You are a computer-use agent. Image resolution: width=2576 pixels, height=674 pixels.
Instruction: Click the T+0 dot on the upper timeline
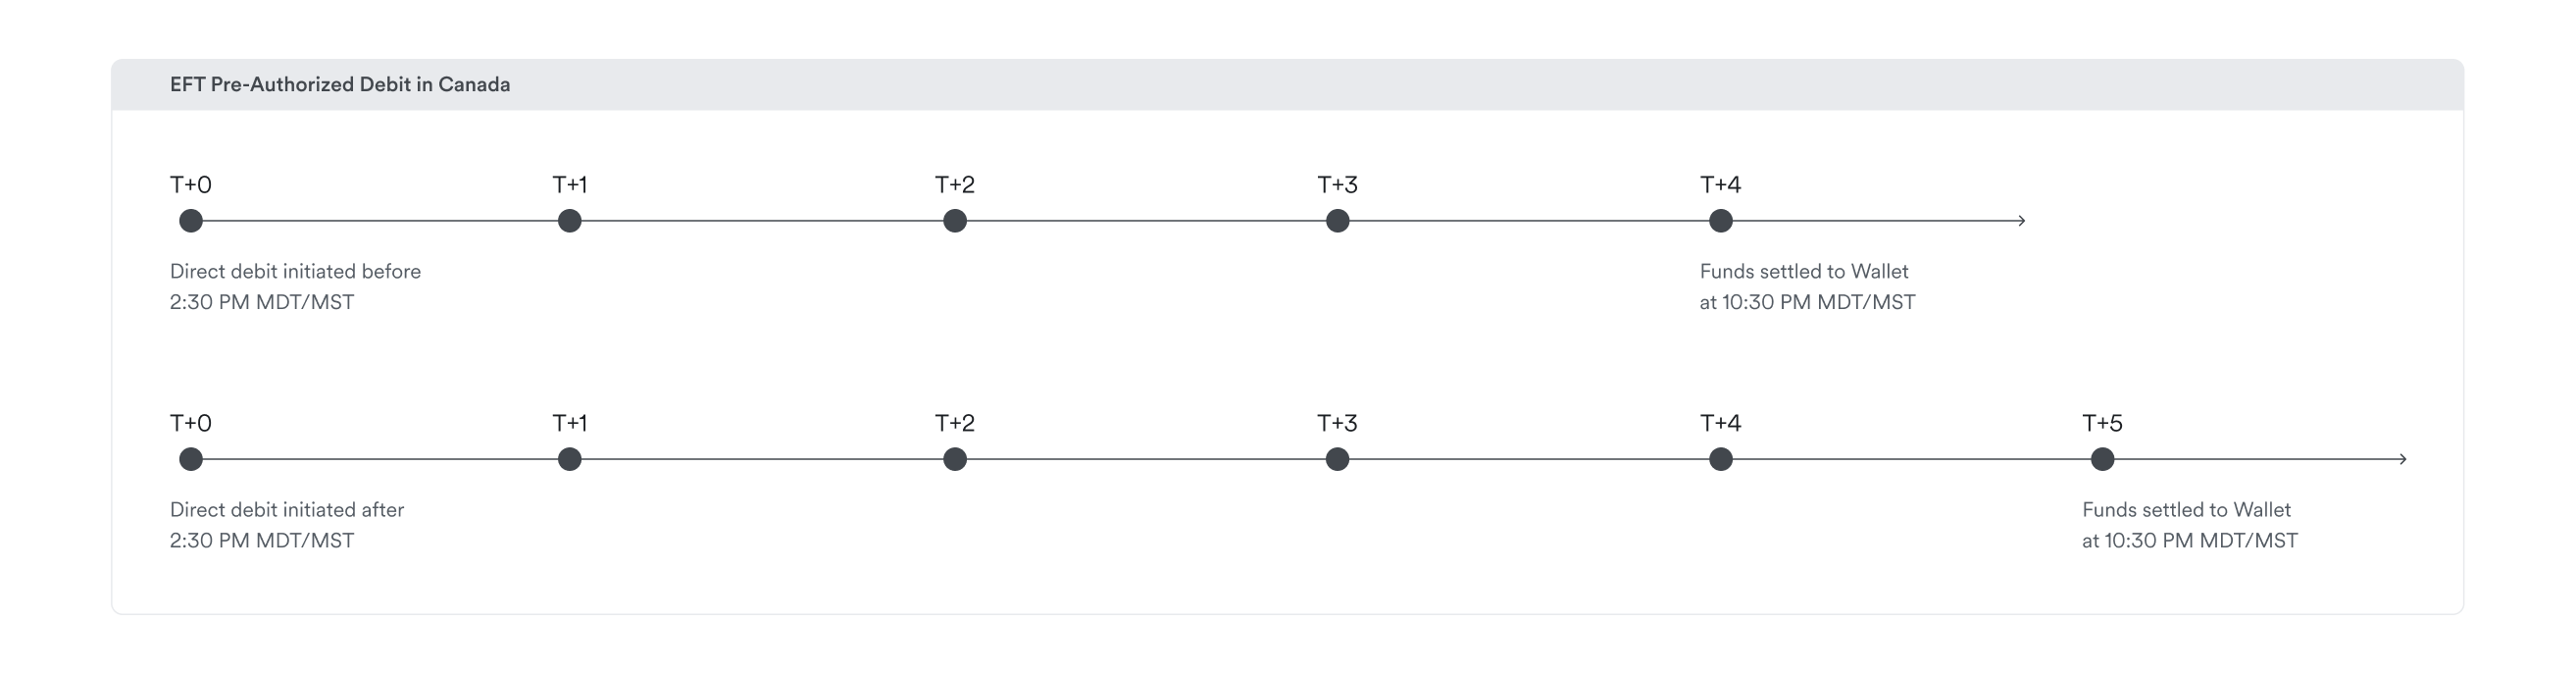click(x=191, y=221)
